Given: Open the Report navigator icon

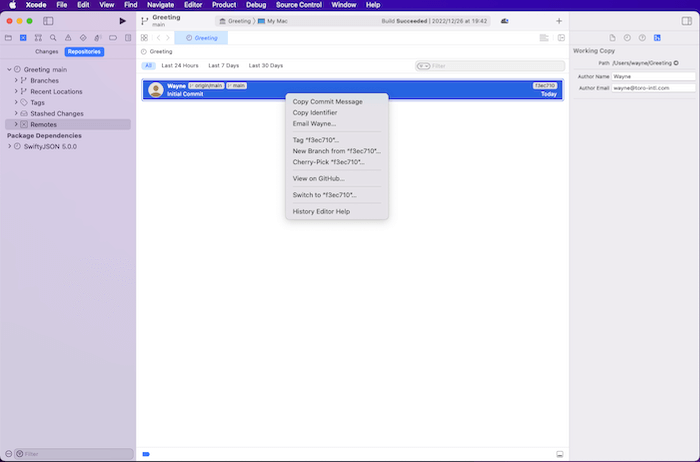Looking at the screenshot, I should coord(128,38).
